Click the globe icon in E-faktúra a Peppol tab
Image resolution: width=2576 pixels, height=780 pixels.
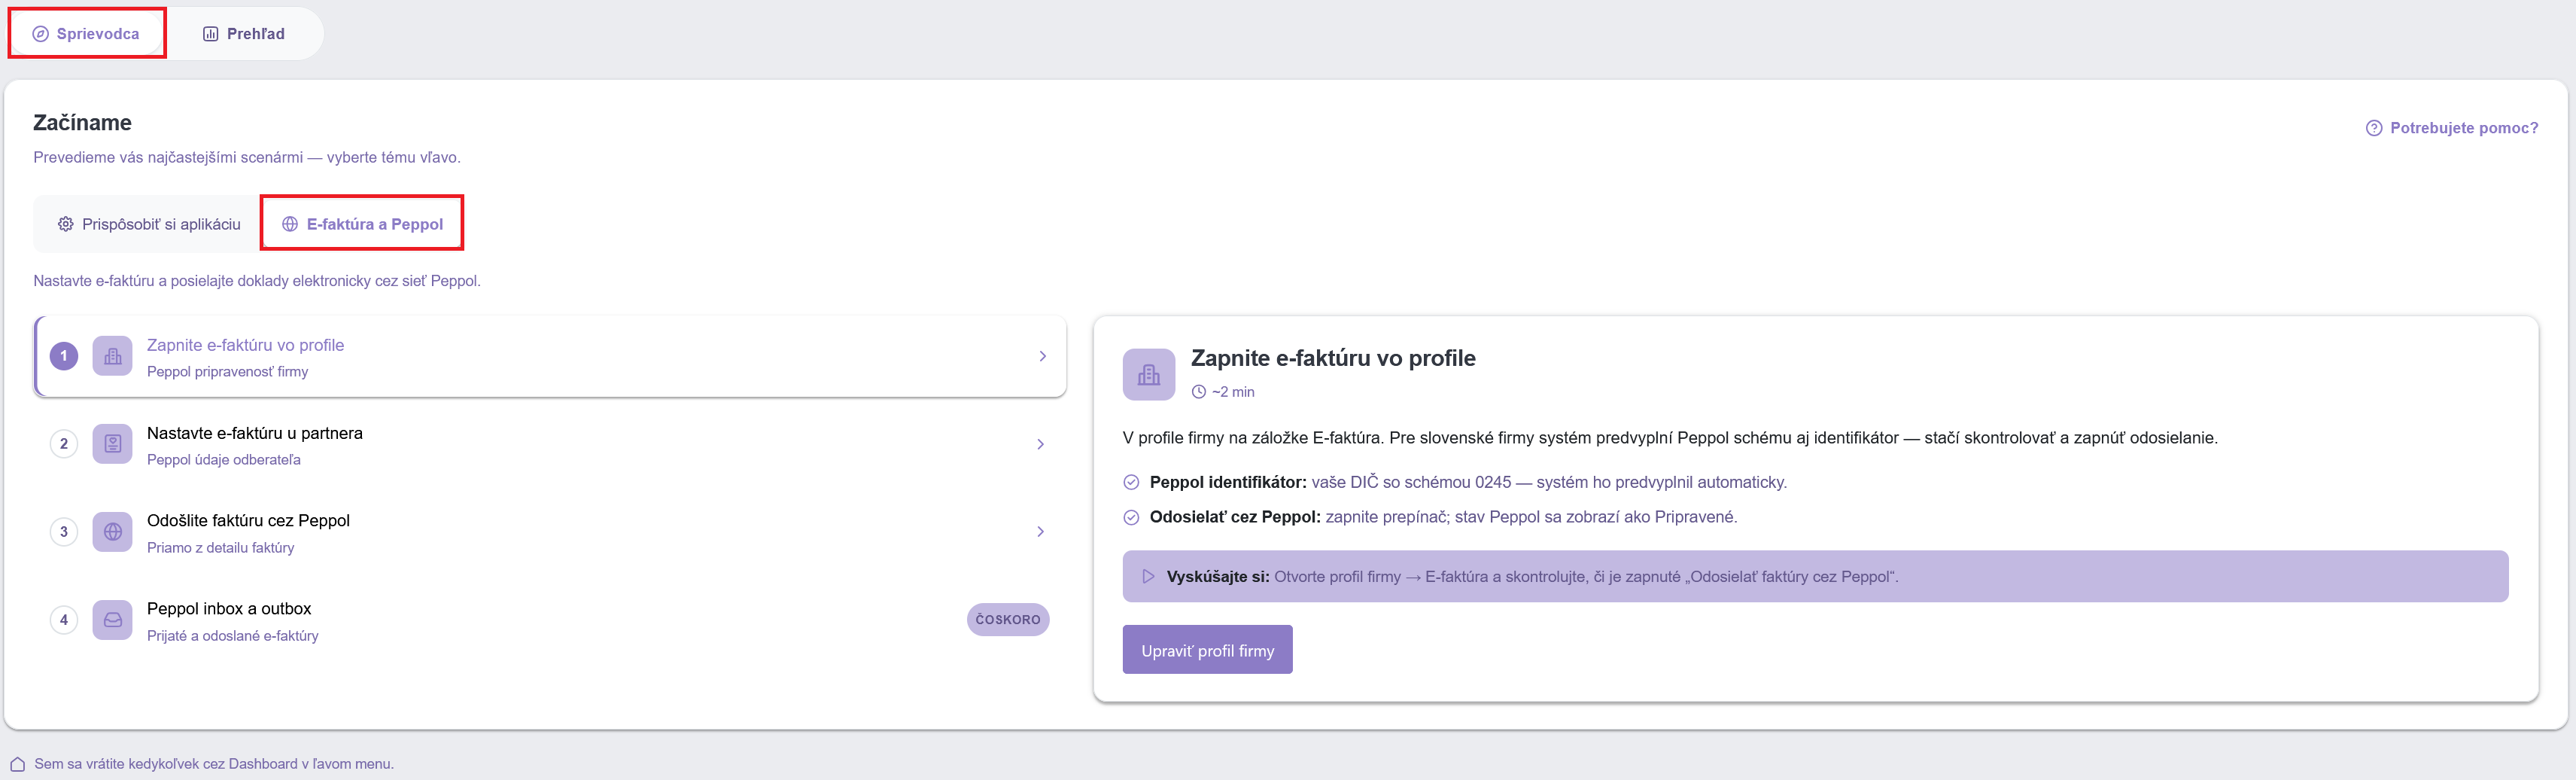coord(290,224)
